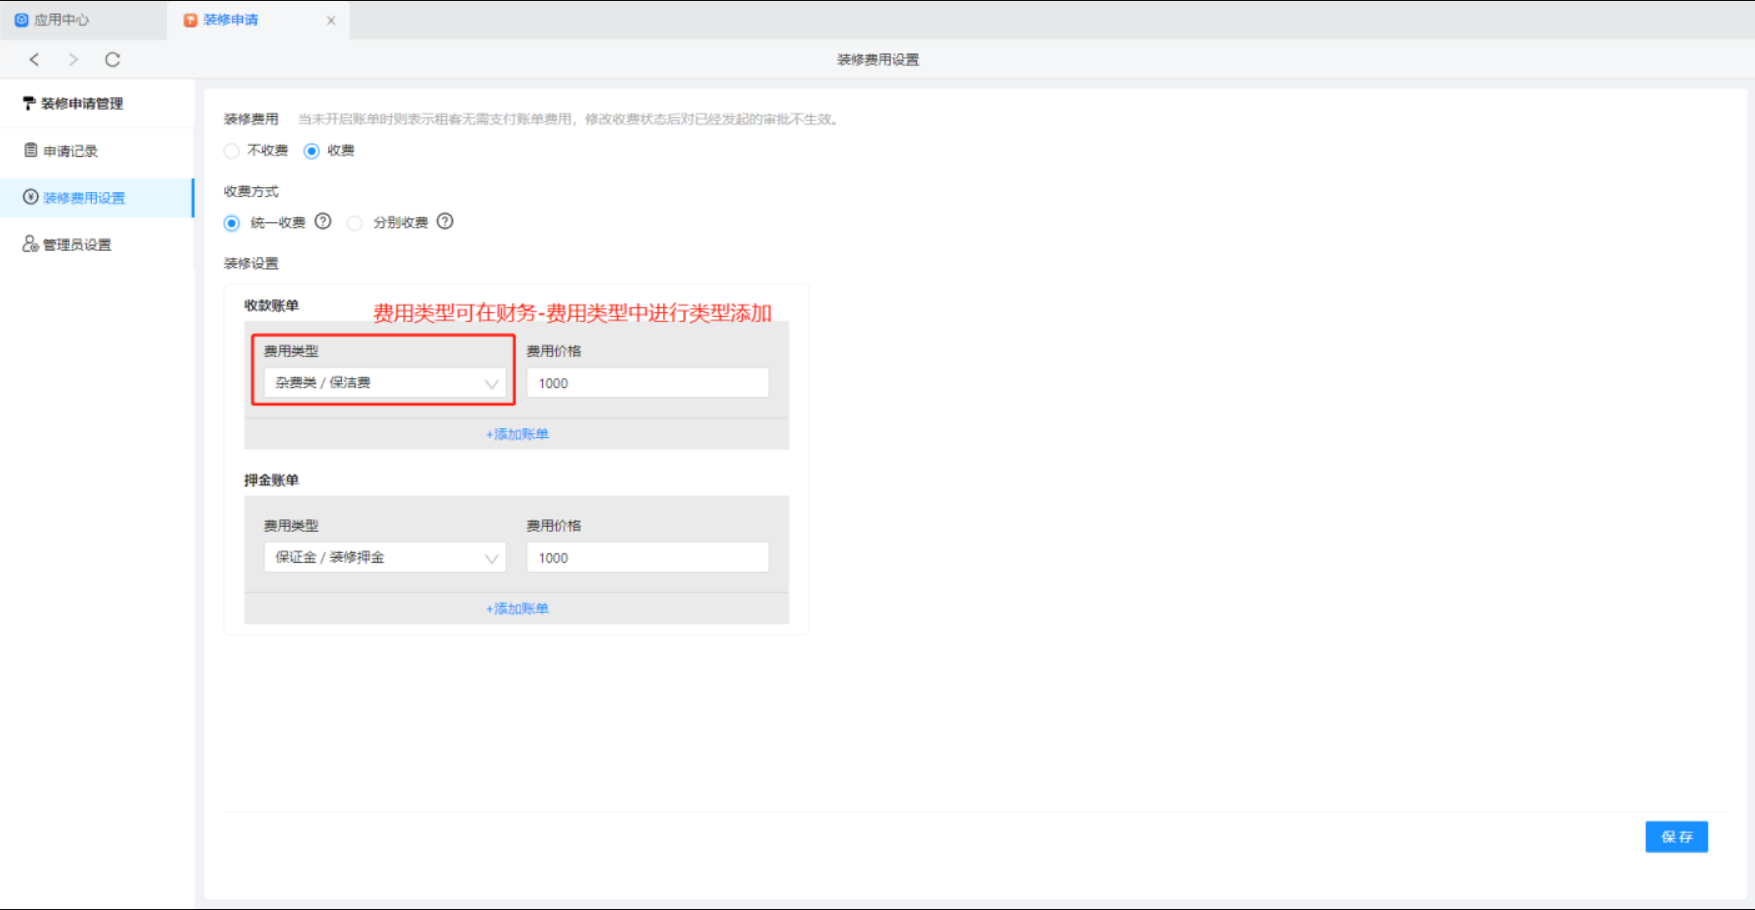This screenshot has height=910, width=1755.
Task: Click help icon next to 分别收费
Action: 445,222
